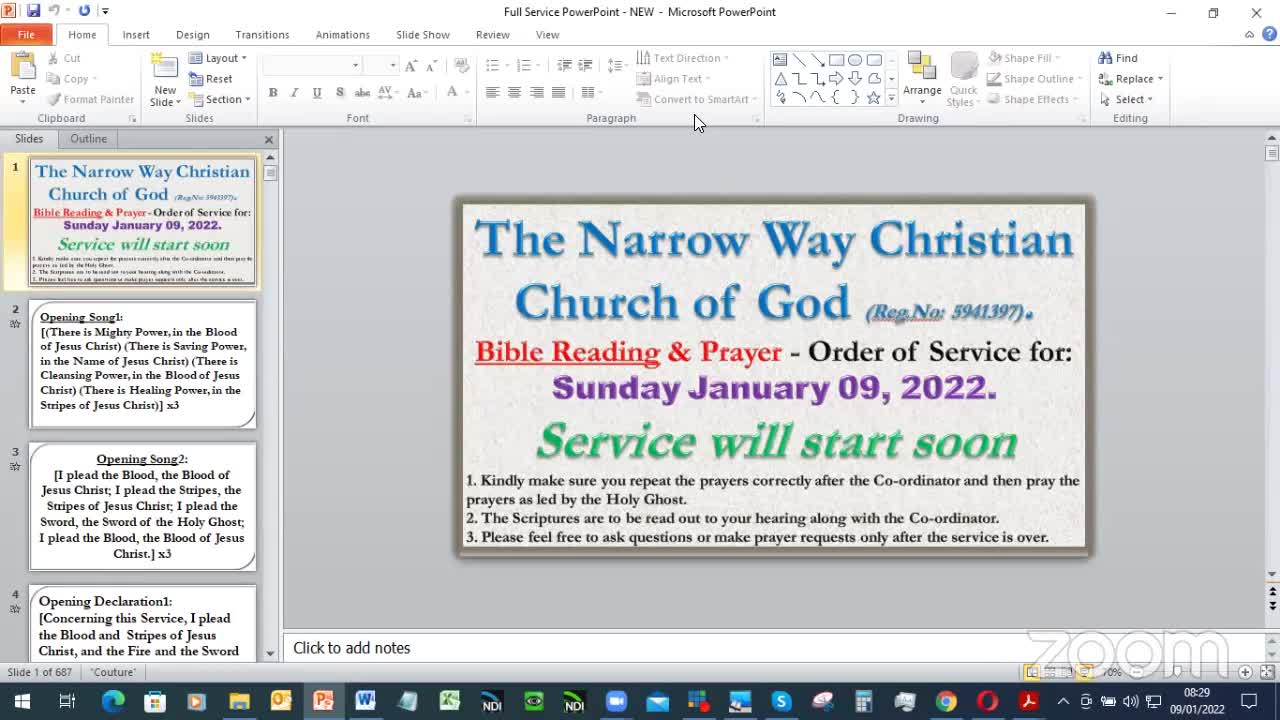Align text right
Screen dimensions: 1280x720
(x=537, y=92)
